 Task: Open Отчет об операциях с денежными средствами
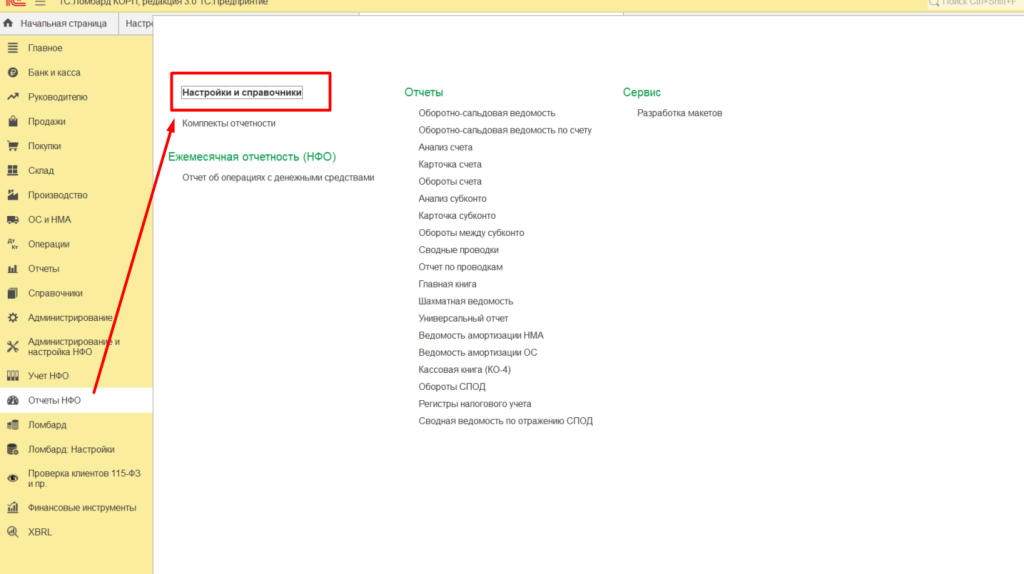pos(278,177)
